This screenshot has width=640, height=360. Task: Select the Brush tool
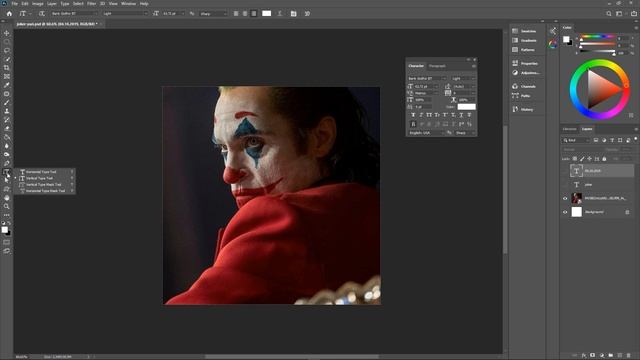point(7,102)
